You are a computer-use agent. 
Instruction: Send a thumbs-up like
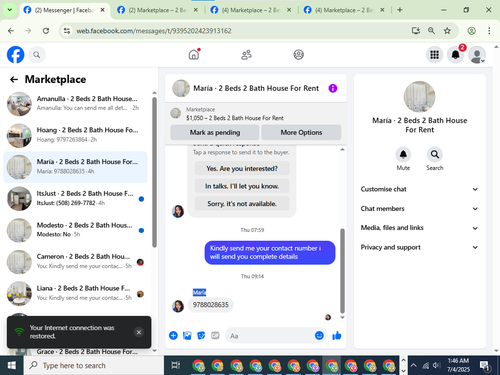coord(337,335)
